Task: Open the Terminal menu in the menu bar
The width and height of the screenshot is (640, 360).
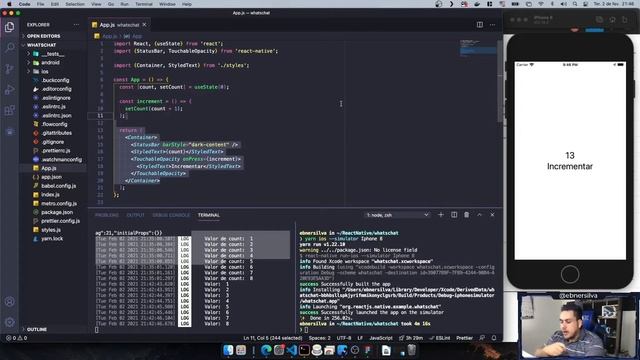Action: tap(144, 4)
